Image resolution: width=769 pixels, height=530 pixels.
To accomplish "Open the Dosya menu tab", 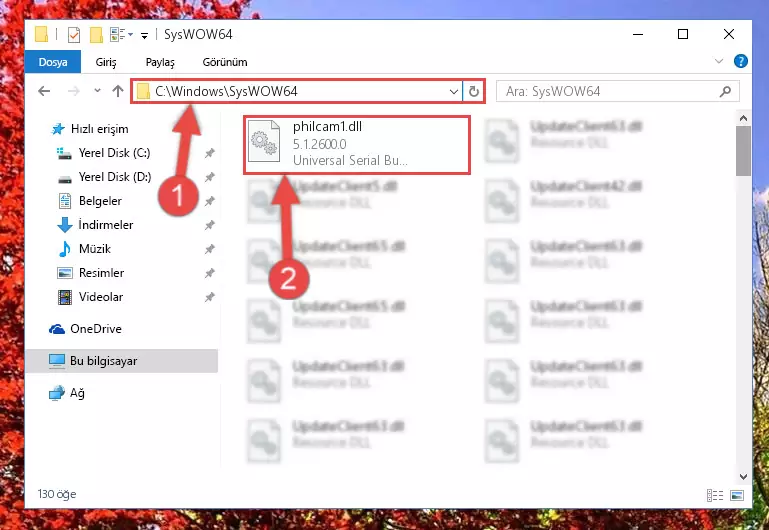I will point(53,62).
